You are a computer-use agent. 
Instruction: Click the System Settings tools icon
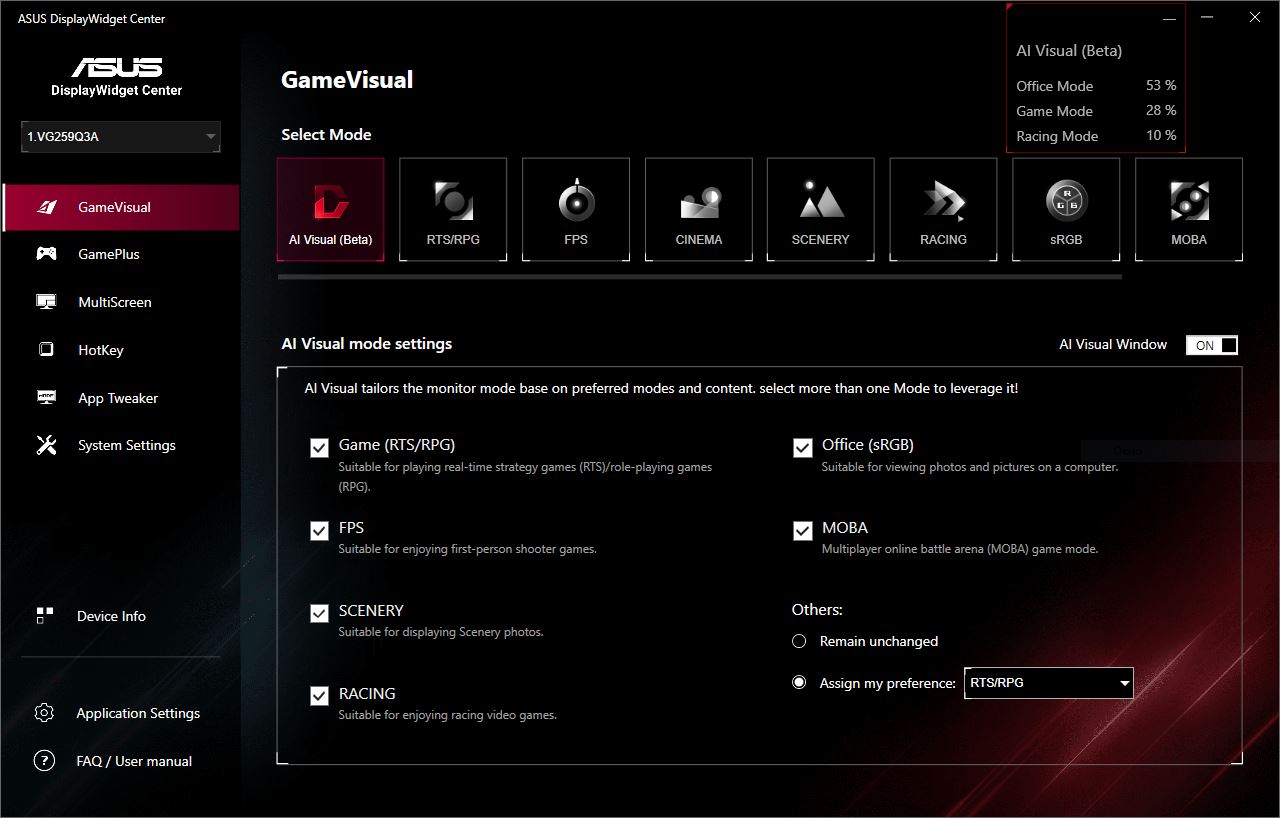pos(46,445)
